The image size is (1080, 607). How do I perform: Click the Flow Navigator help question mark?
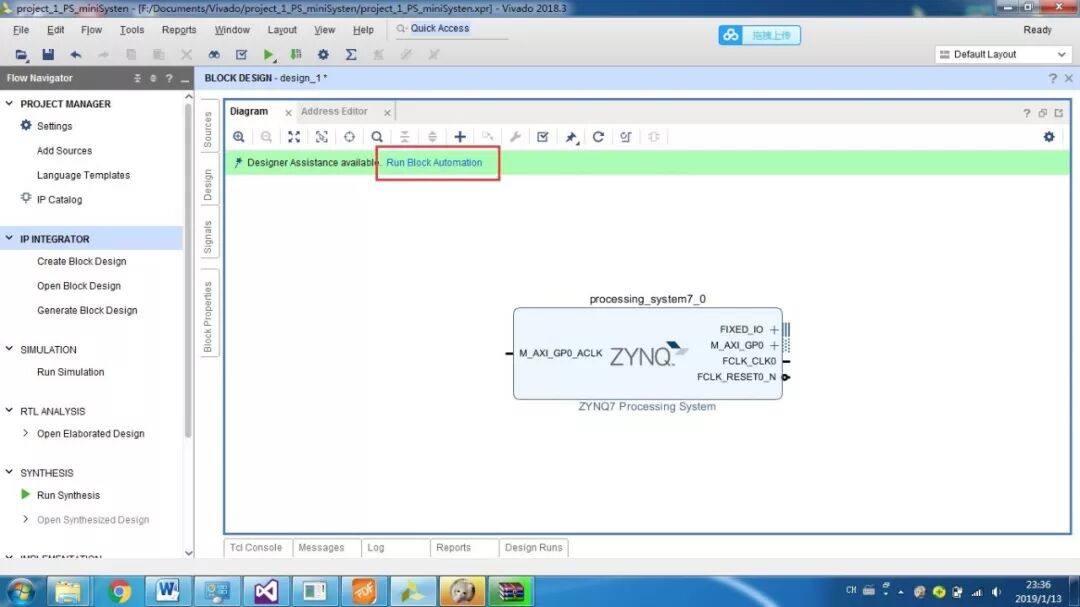tap(169, 79)
